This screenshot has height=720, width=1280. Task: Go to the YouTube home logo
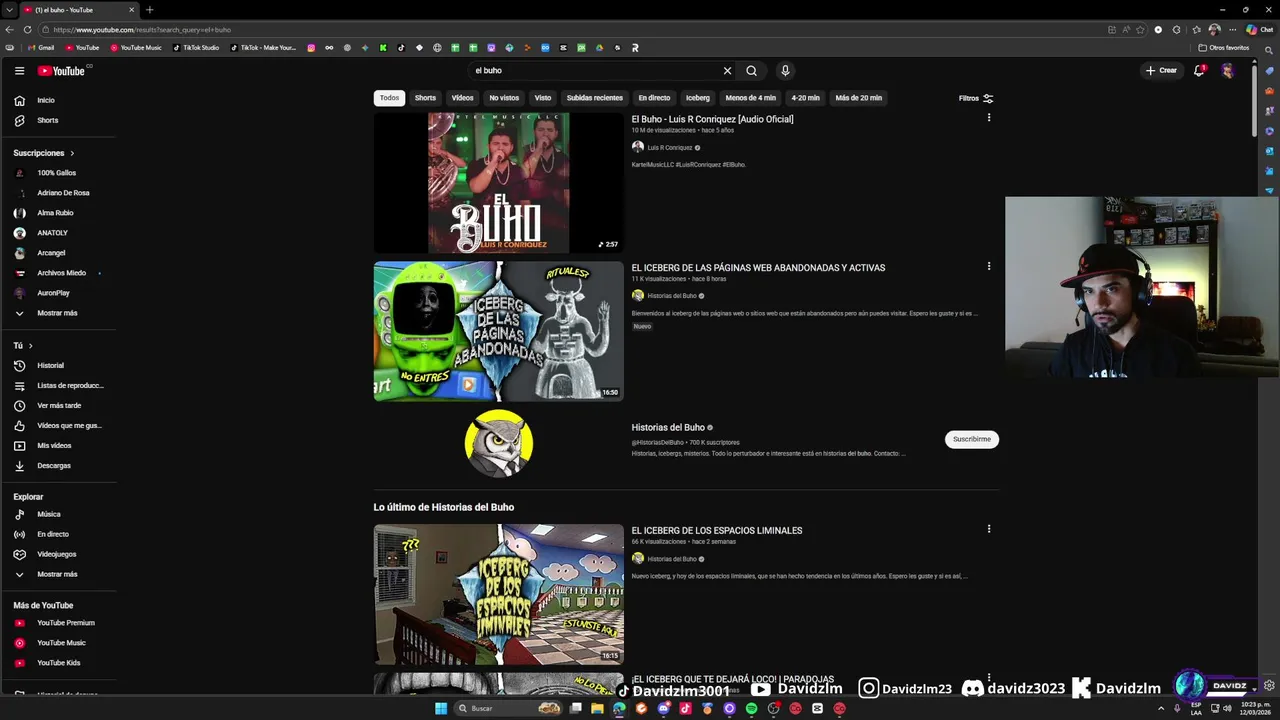pyautogui.click(x=62, y=71)
